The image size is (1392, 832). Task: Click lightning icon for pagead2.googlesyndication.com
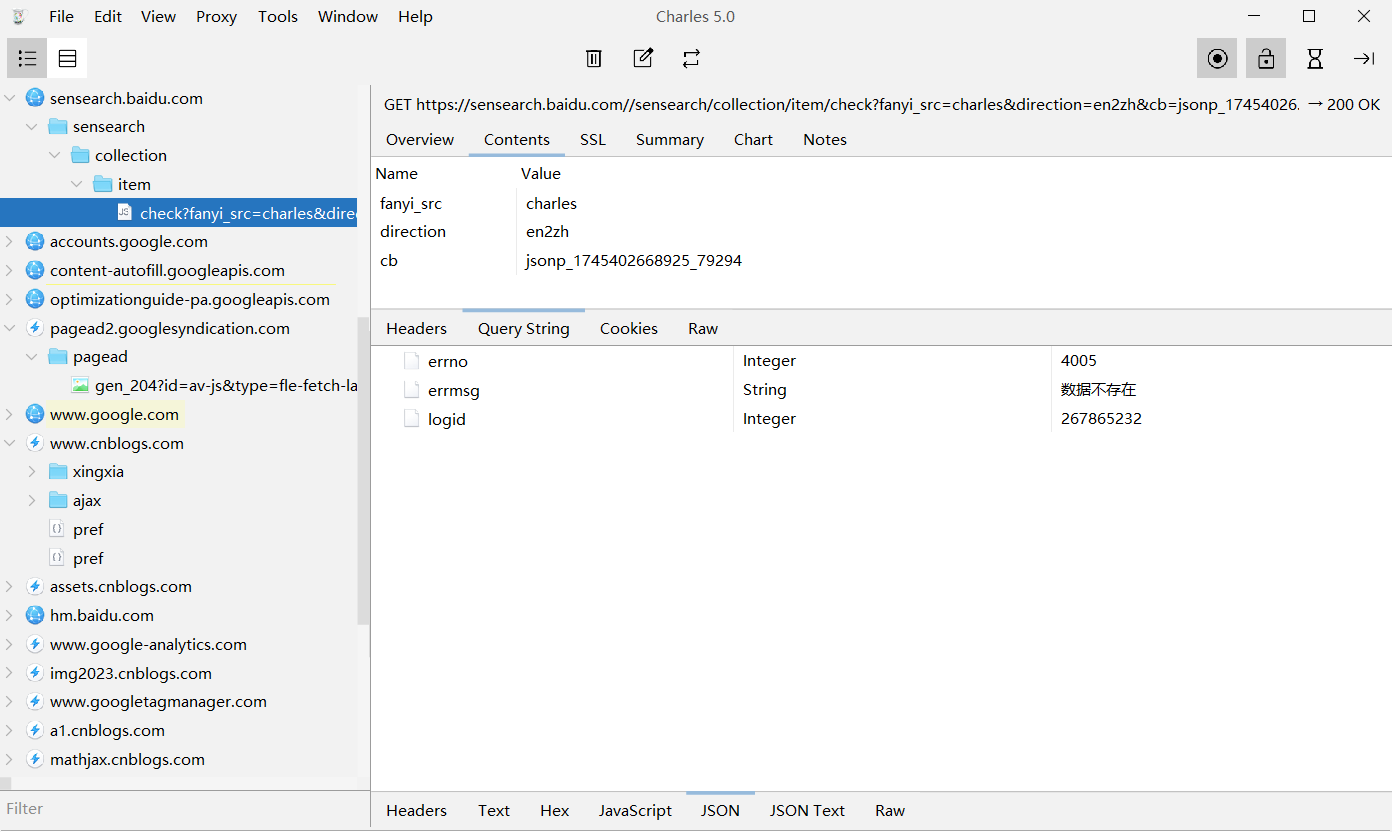tap(35, 328)
